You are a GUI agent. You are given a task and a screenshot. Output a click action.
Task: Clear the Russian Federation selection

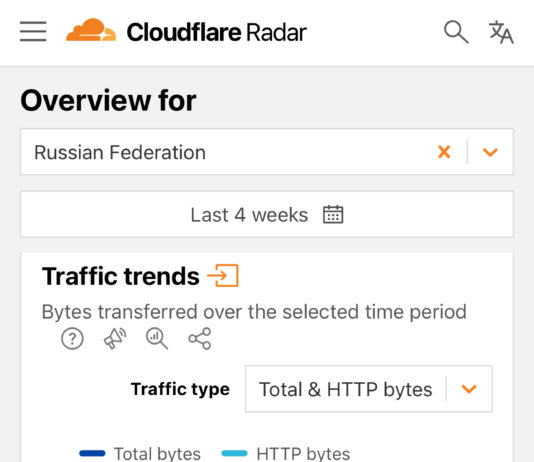(444, 152)
